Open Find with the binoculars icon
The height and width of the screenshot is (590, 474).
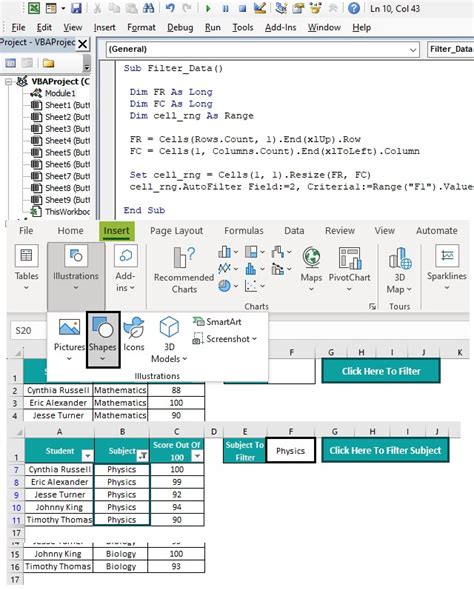(x=148, y=8)
